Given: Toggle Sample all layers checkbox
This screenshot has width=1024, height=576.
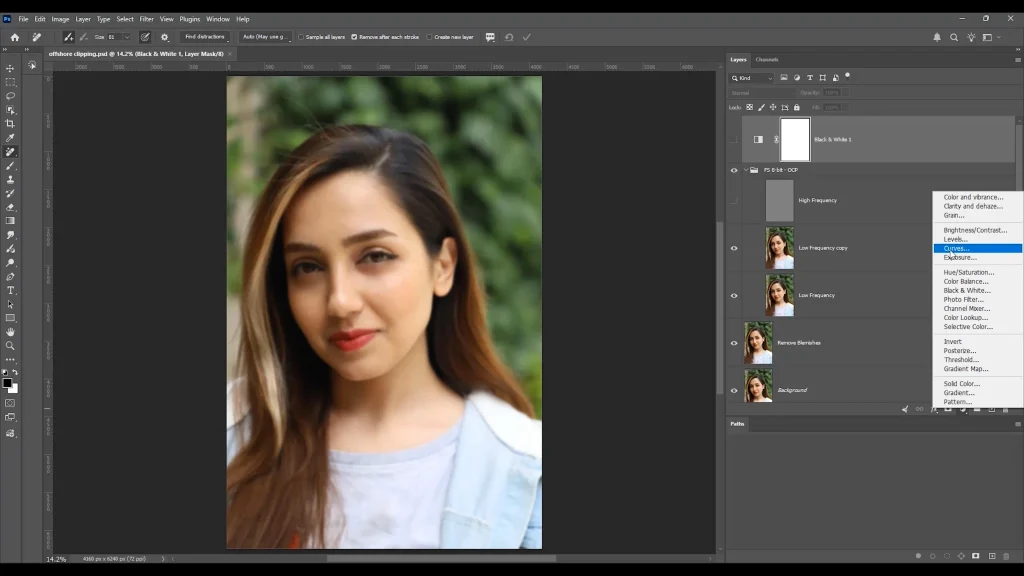Looking at the screenshot, I should pyautogui.click(x=301, y=37).
